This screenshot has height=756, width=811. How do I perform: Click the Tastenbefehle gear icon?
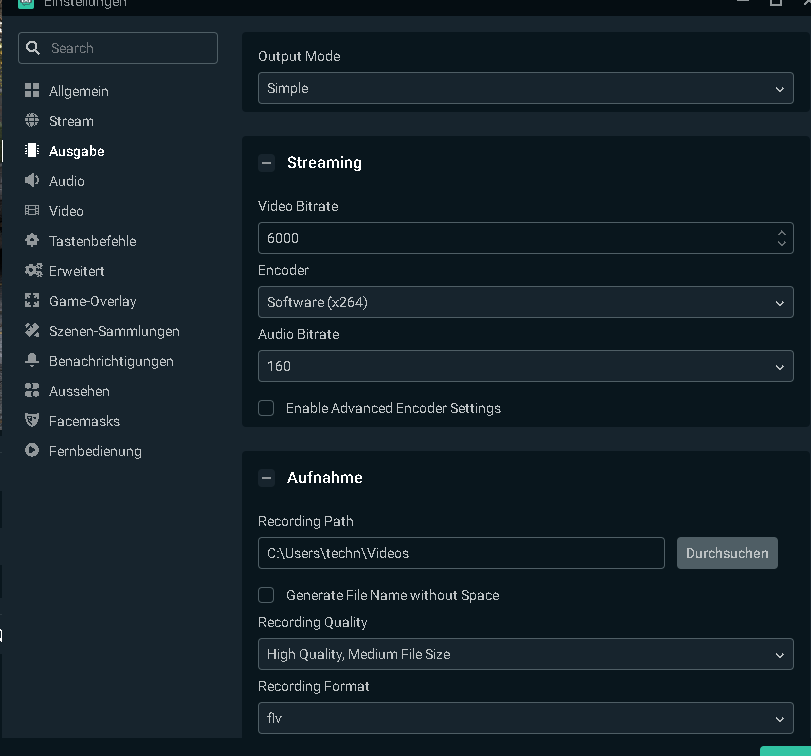(32, 241)
